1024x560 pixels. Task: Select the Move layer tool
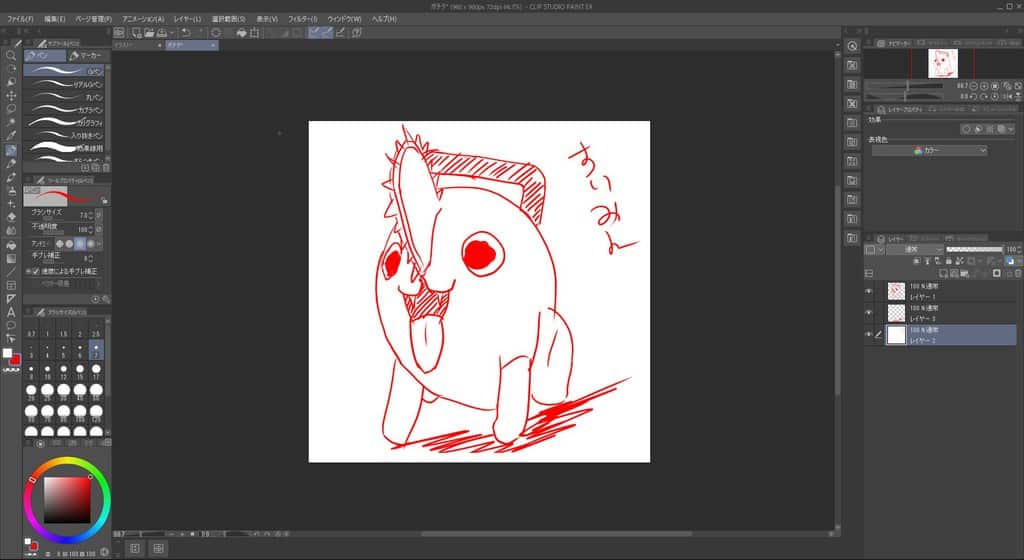[x=10, y=96]
